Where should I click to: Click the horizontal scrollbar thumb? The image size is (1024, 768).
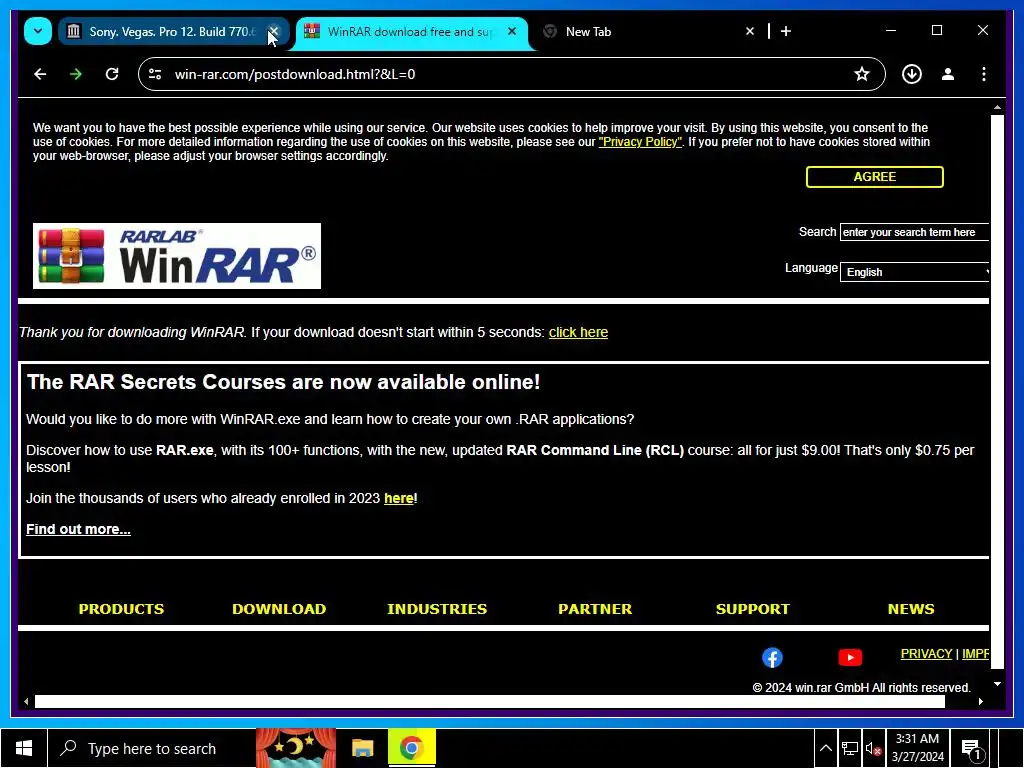490,701
